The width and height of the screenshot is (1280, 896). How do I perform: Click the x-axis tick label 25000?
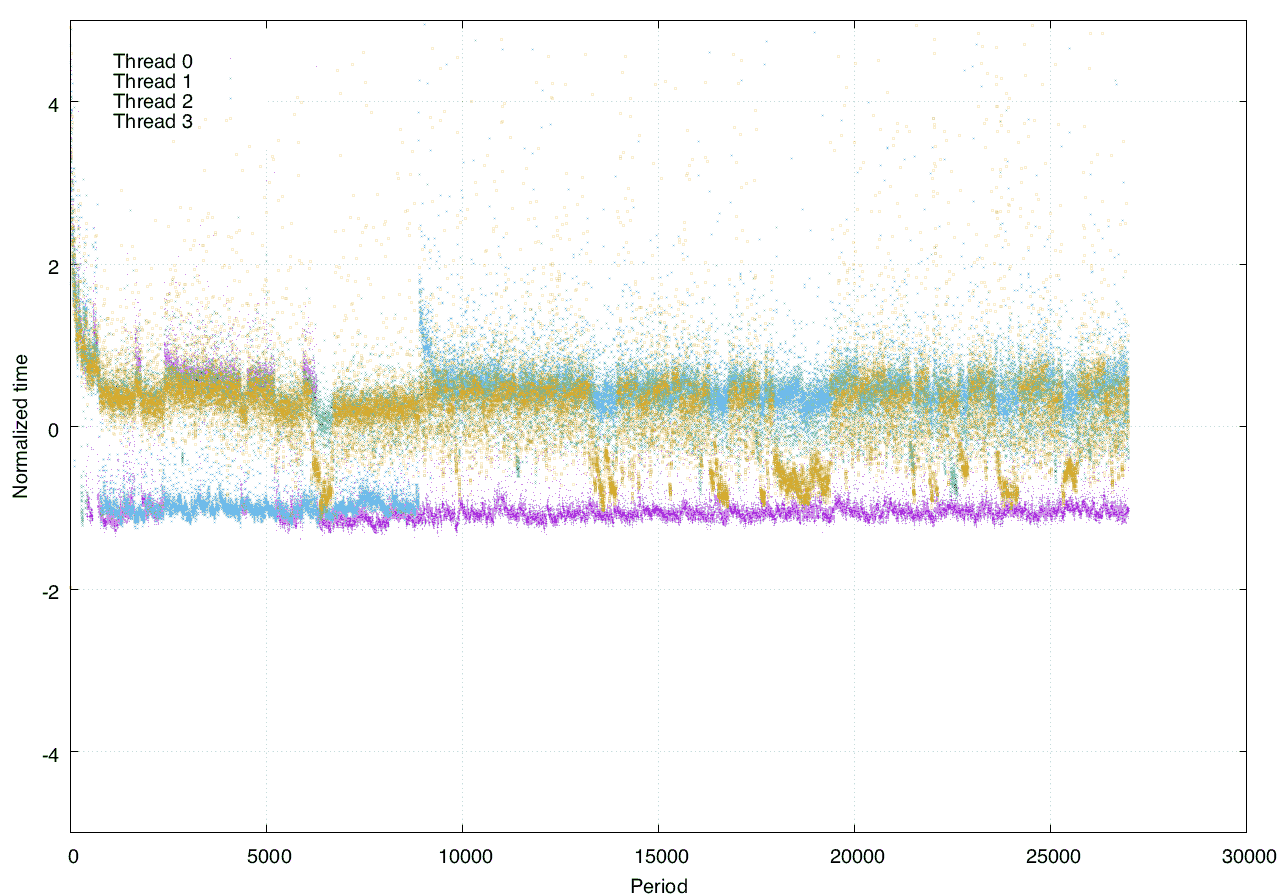[x=1050, y=856]
